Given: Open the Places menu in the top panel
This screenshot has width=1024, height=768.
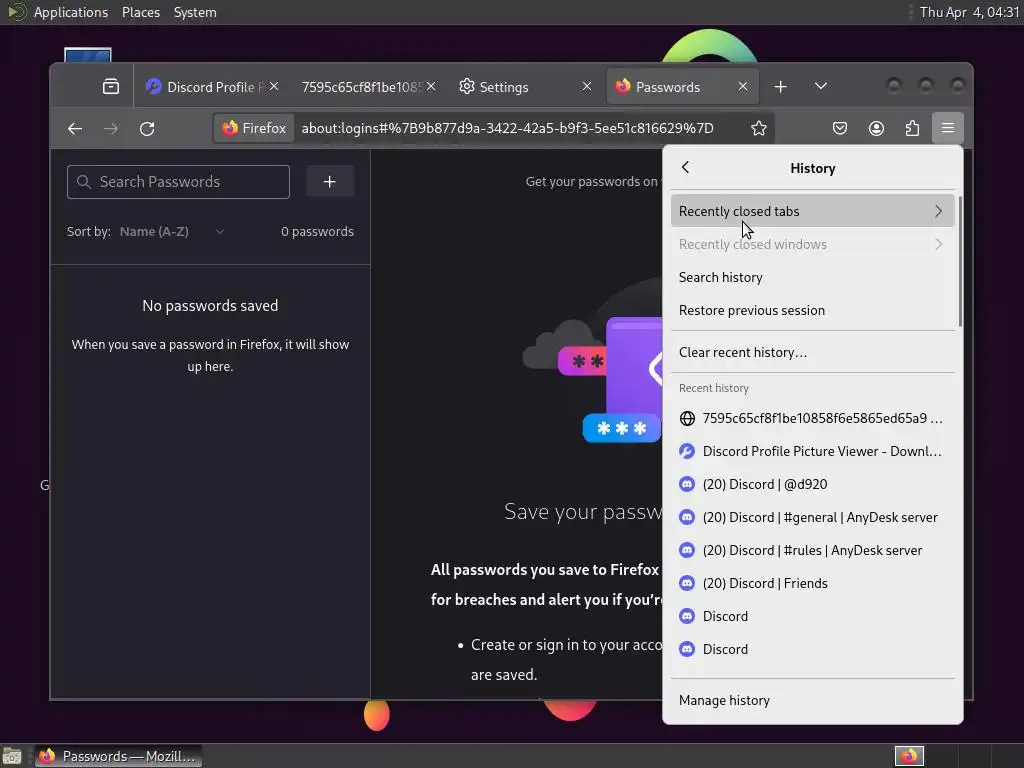Looking at the screenshot, I should [141, 12].
